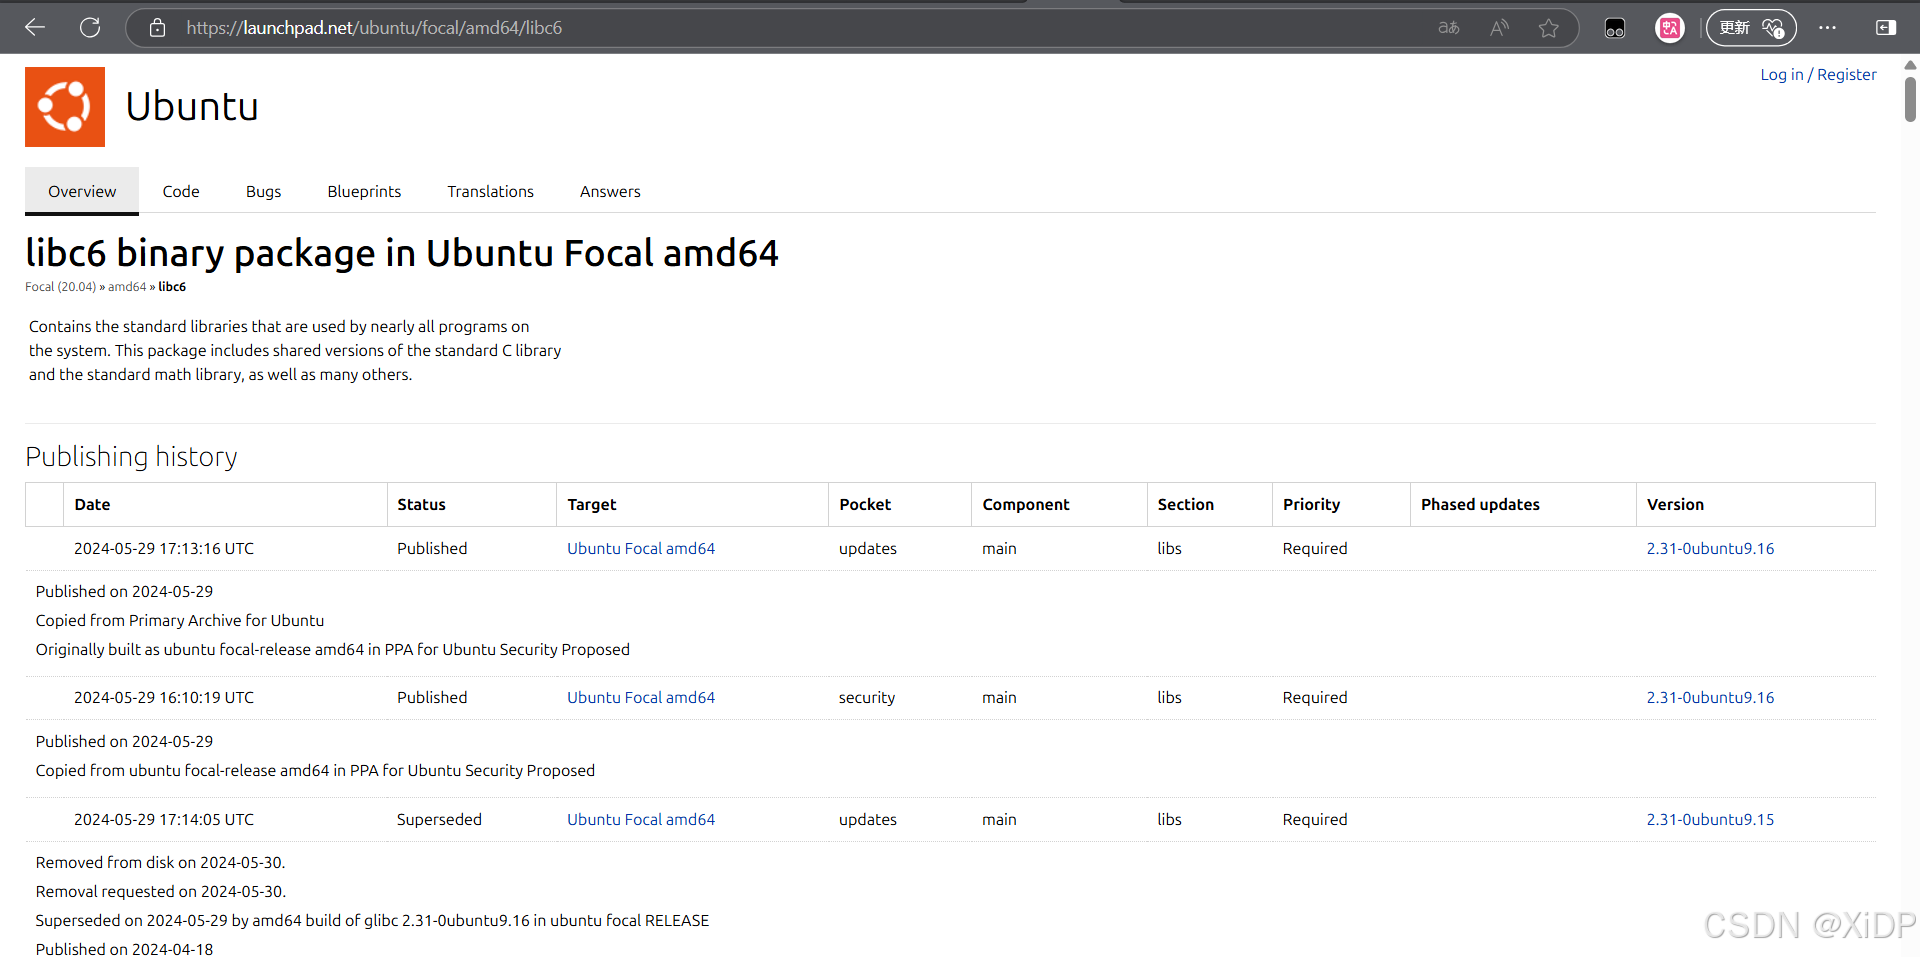Open the Answers tab
The image size is (1920, 957).
[x=610, y=191]
